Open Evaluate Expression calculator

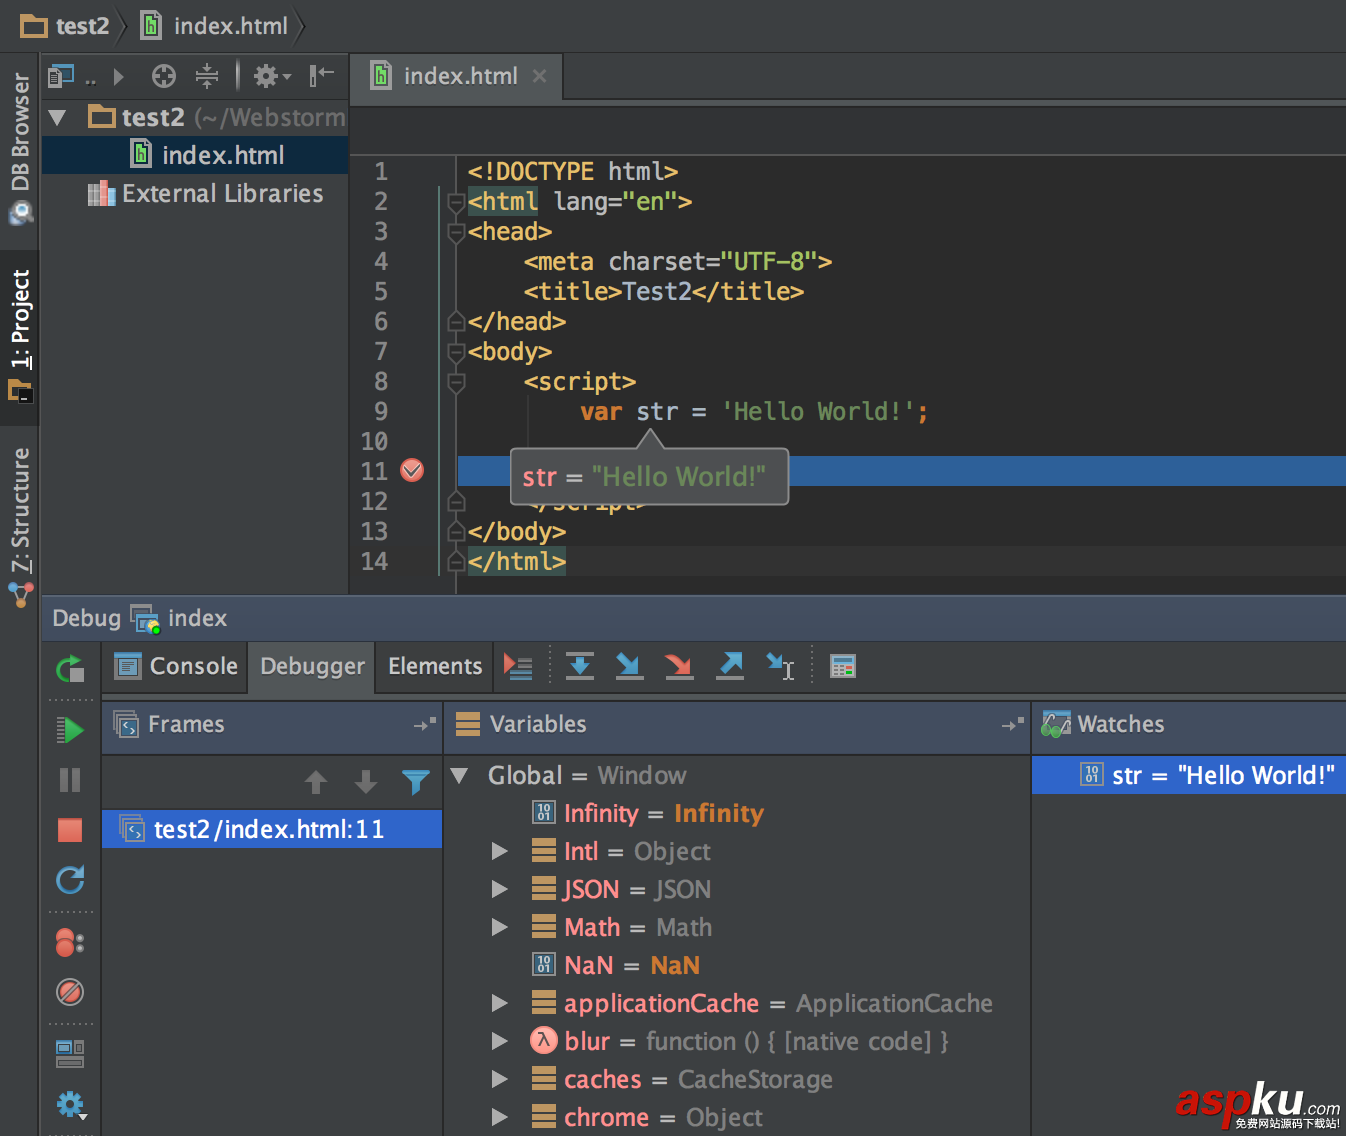pos(843,667)
